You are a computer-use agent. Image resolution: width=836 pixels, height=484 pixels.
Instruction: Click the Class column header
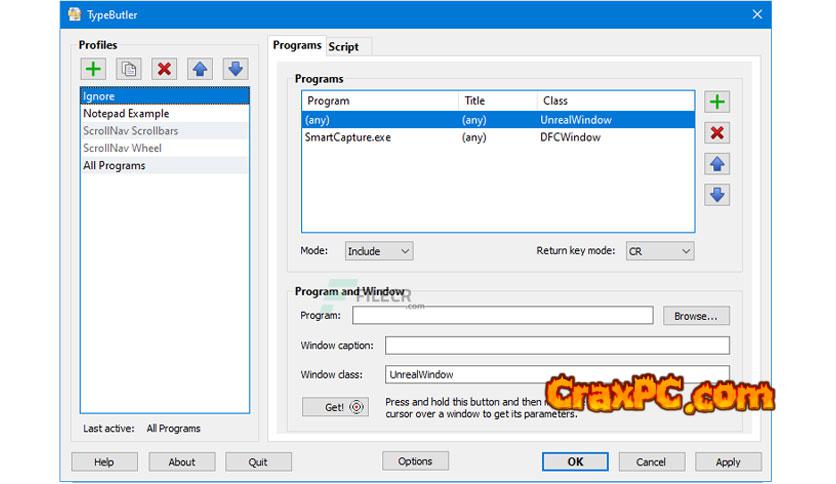click(616, 101)
